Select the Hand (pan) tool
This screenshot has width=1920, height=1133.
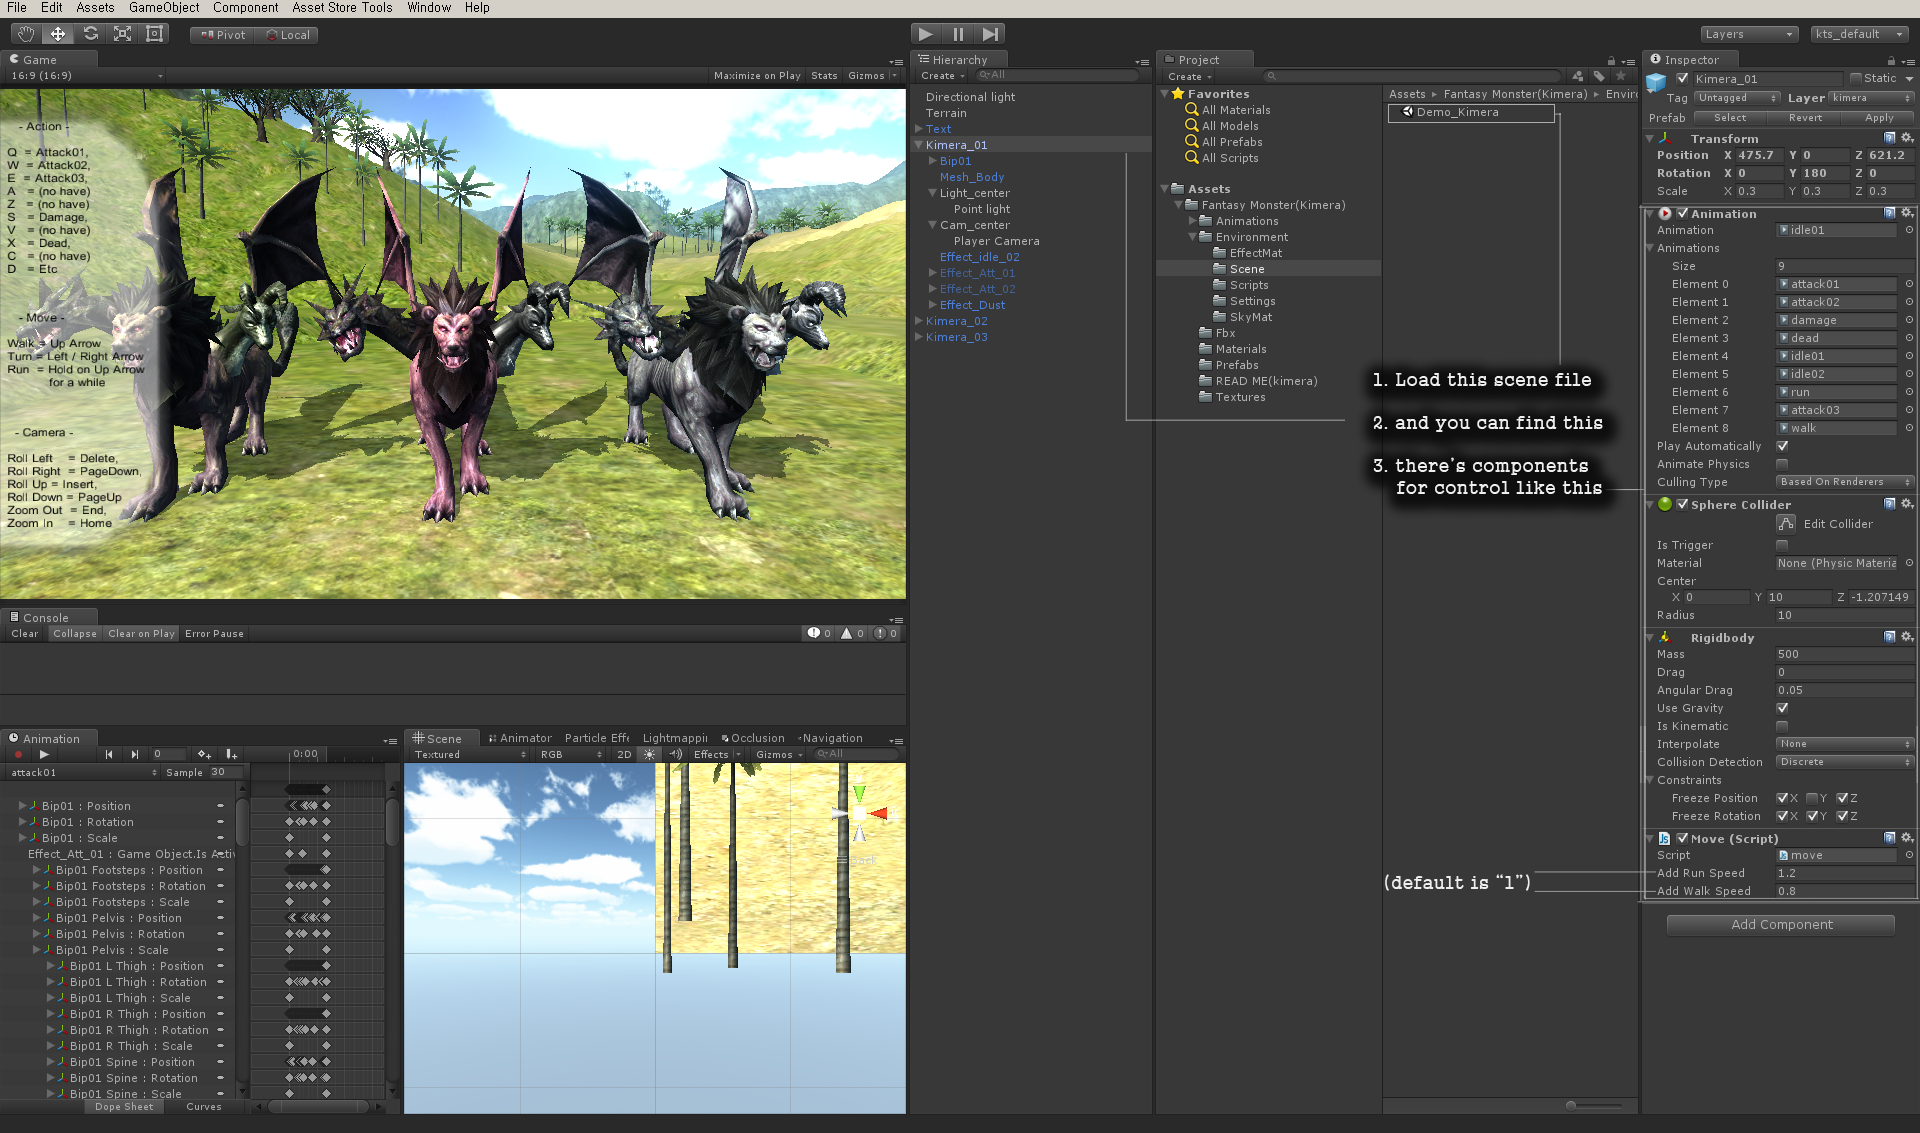coord(26,34)
